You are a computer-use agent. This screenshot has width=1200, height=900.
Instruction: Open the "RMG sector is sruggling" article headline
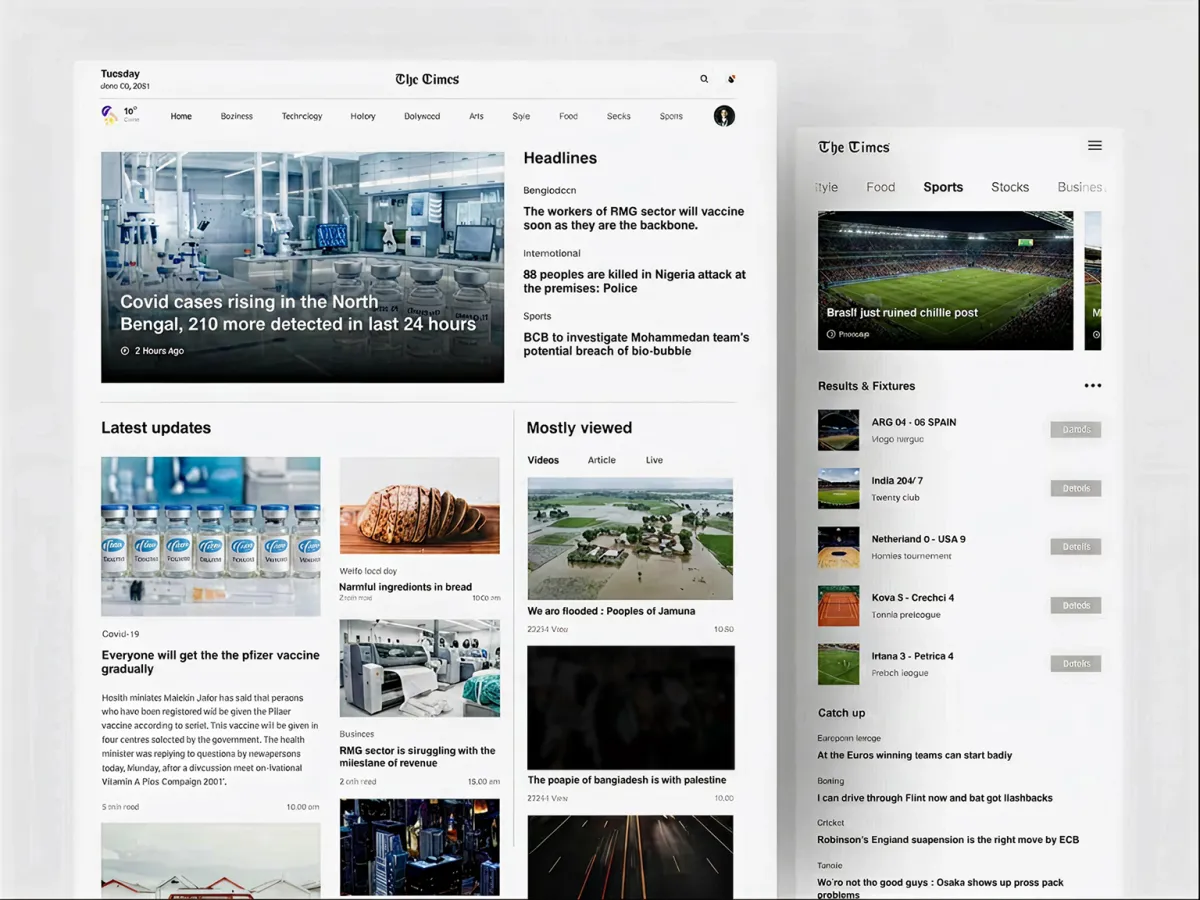(417, 757)
